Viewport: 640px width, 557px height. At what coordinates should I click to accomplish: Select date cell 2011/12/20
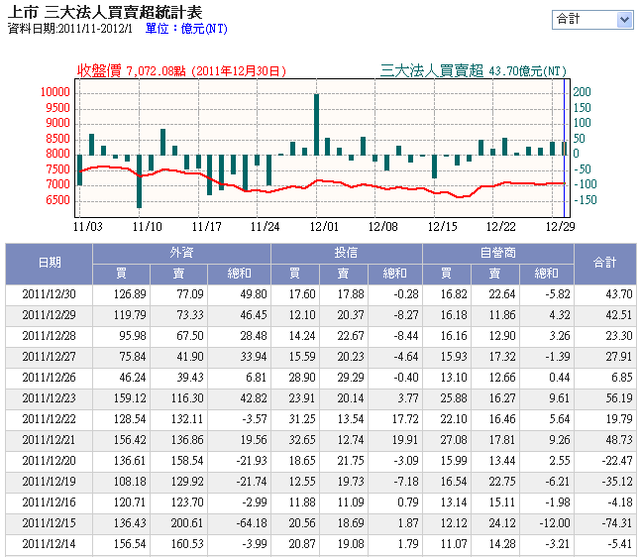(49, 461)
